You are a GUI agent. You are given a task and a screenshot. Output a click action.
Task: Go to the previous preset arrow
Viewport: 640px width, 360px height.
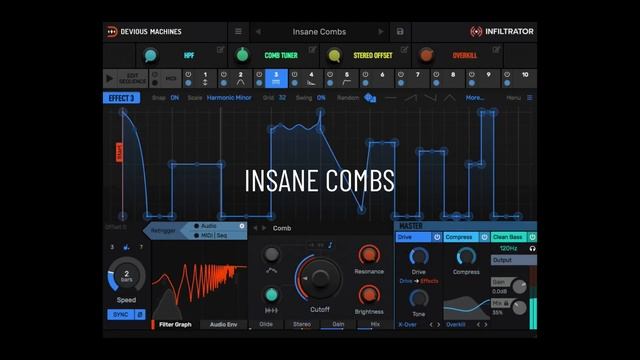(x=258, y=31)
